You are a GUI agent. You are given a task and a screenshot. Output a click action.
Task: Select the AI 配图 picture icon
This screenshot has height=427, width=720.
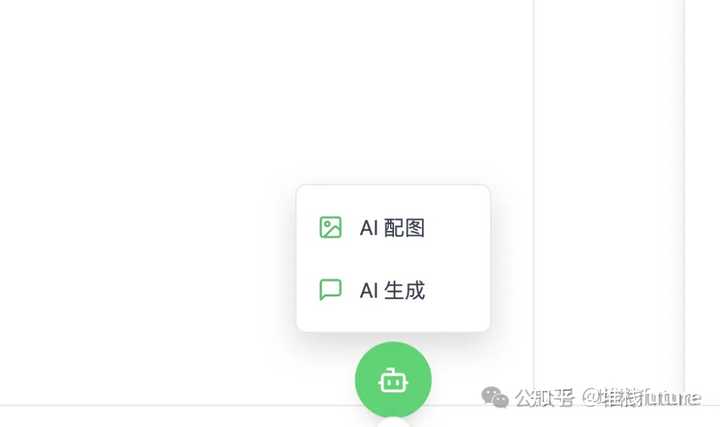(331, 227)
